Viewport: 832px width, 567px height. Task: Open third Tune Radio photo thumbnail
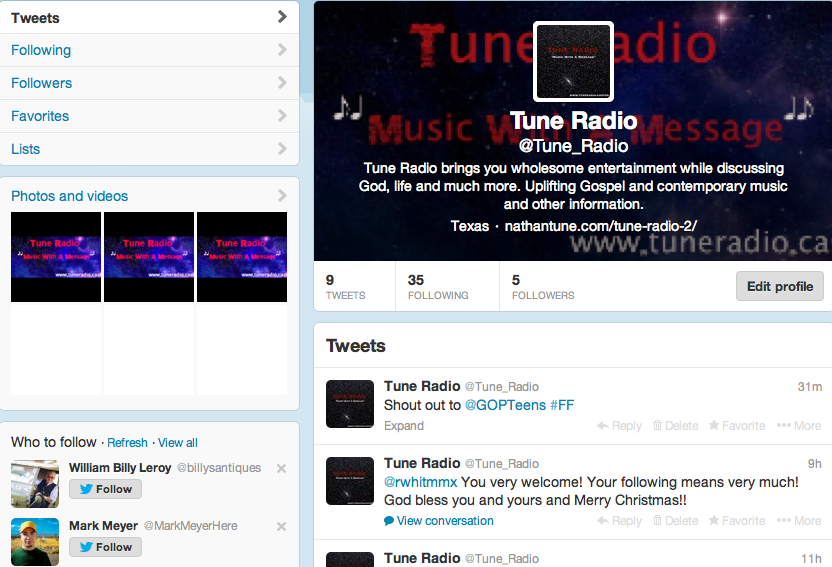point(242,257)
